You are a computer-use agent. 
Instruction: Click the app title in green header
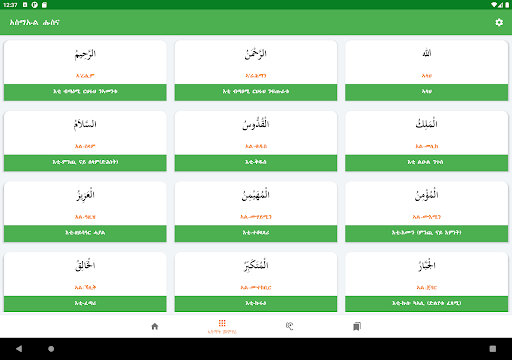click(x=34, y=22)
